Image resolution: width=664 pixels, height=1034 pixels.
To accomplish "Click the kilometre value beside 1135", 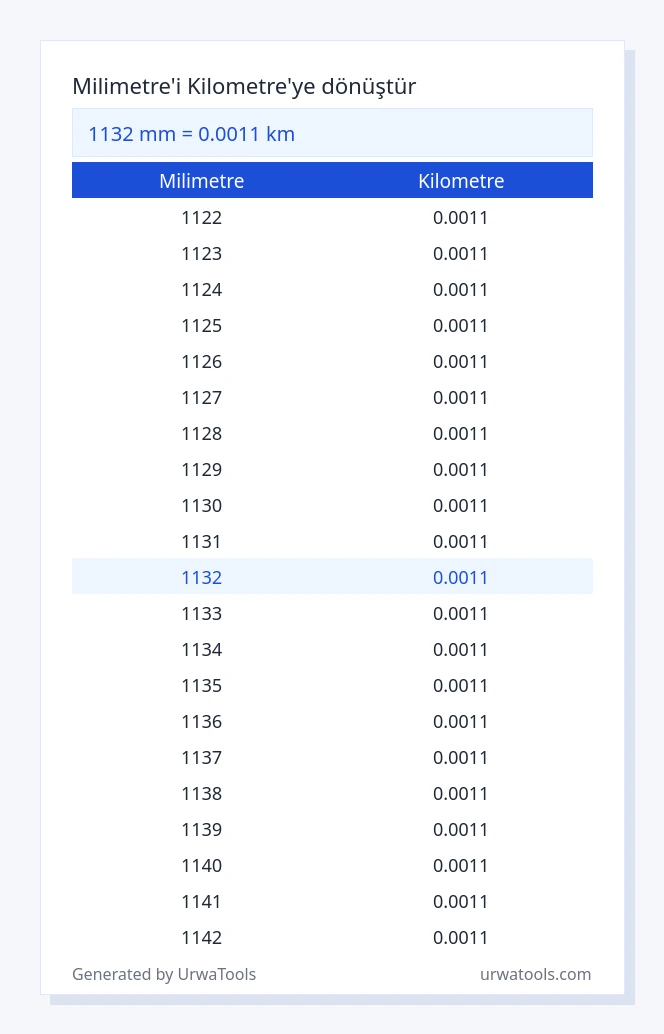I will 460,685.
